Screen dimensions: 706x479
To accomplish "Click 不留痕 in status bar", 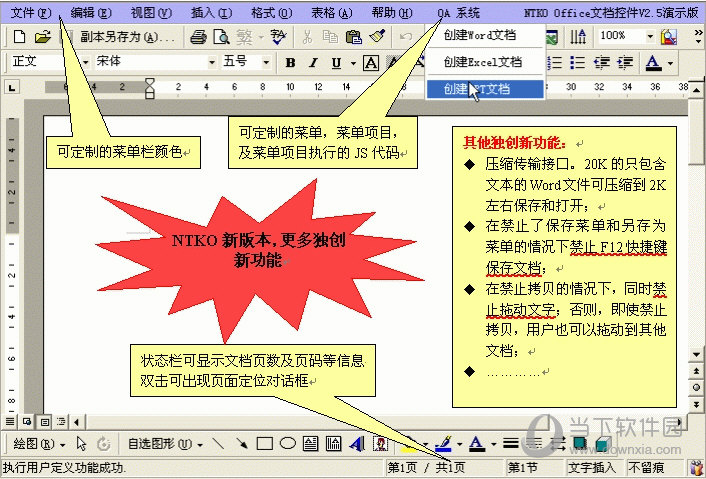I will (x=647, y=468).
